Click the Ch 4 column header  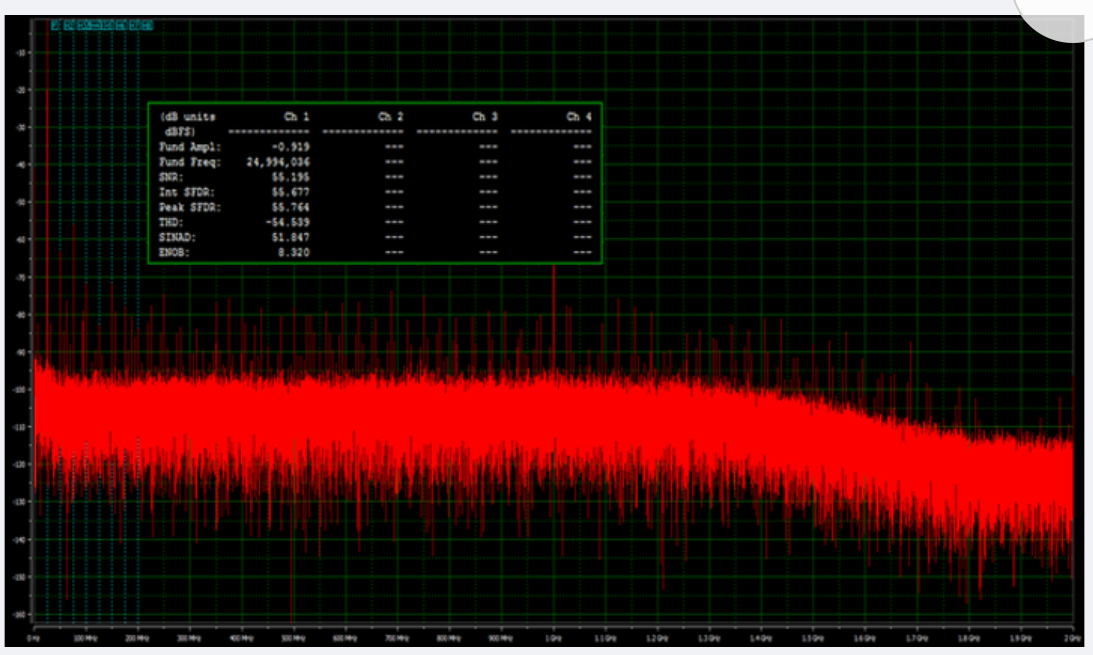[x=579, y=117]
